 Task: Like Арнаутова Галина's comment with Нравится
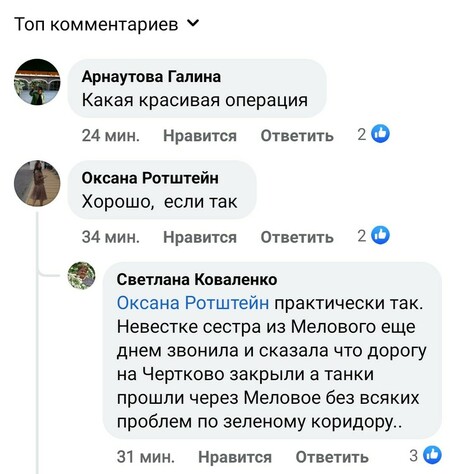pyautogui.click(x=200, y=136)
